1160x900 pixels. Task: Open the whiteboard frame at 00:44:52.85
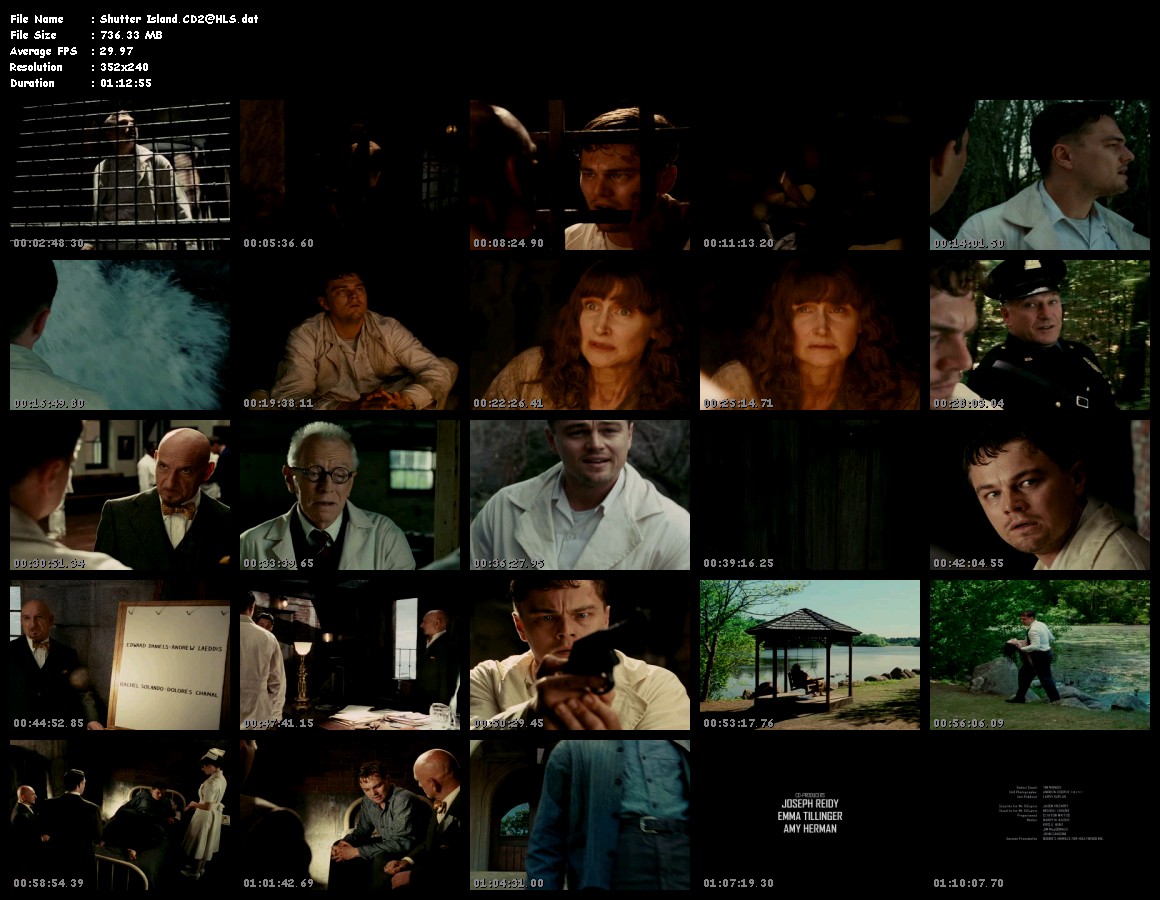coord(120,655)
